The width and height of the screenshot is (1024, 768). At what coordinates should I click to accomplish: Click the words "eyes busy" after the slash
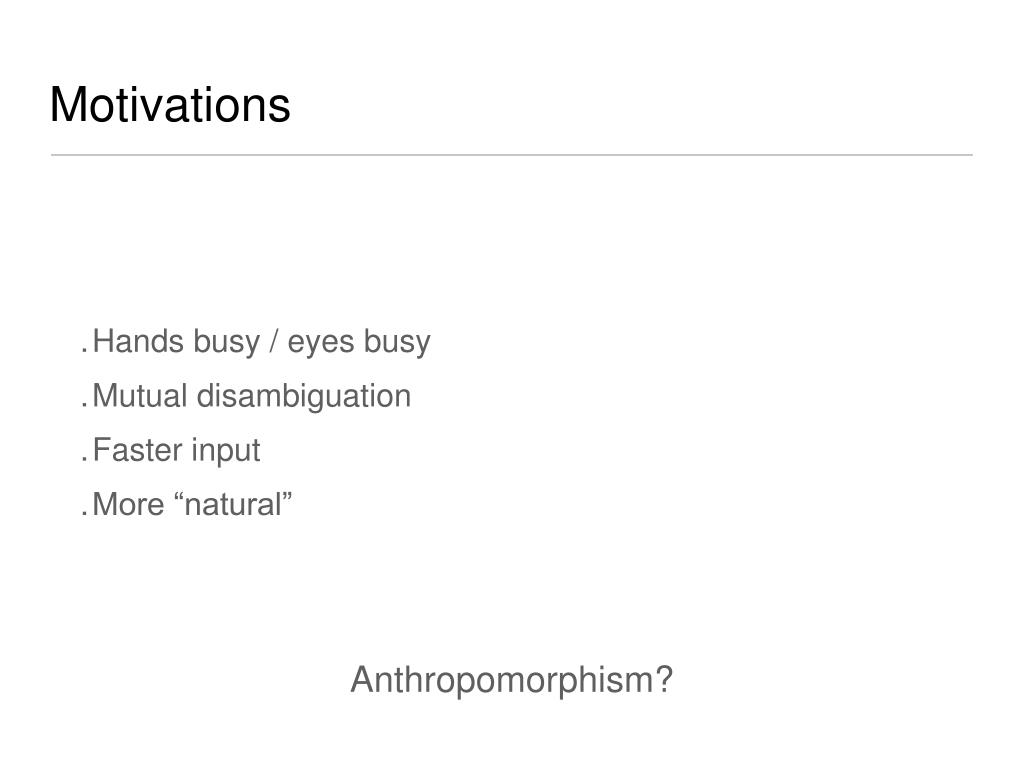click(359, 342)
